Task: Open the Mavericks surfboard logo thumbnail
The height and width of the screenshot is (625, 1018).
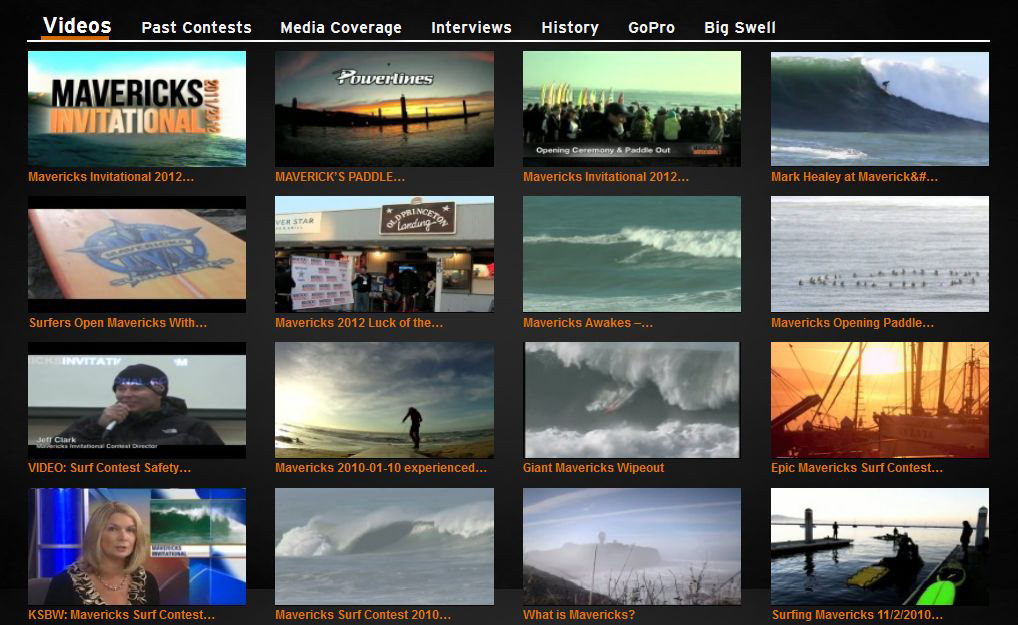Action: (x=137, y=254)
